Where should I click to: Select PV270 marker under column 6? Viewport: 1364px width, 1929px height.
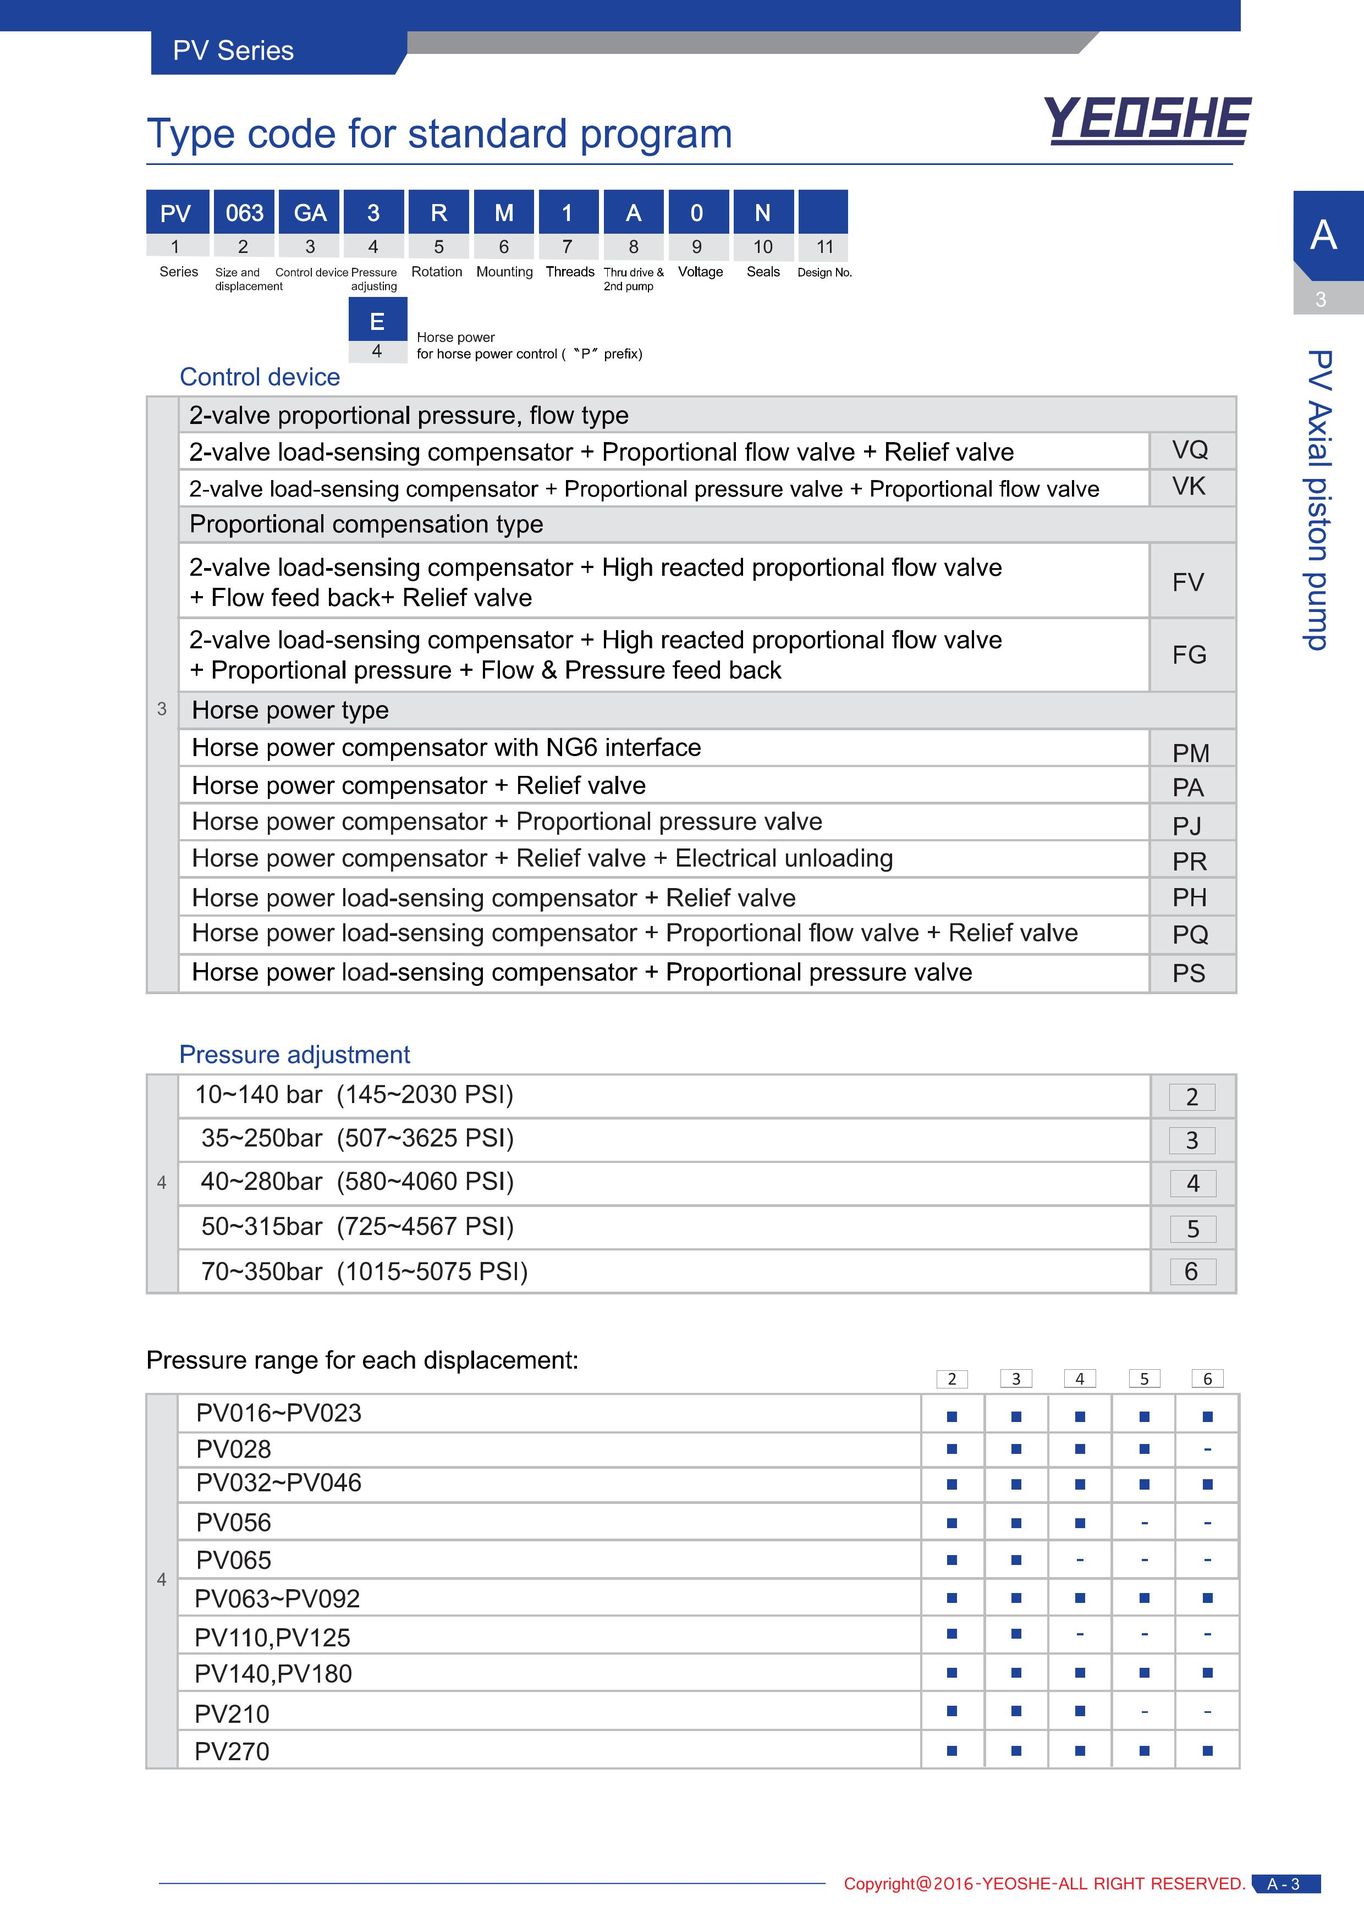1208,1751
